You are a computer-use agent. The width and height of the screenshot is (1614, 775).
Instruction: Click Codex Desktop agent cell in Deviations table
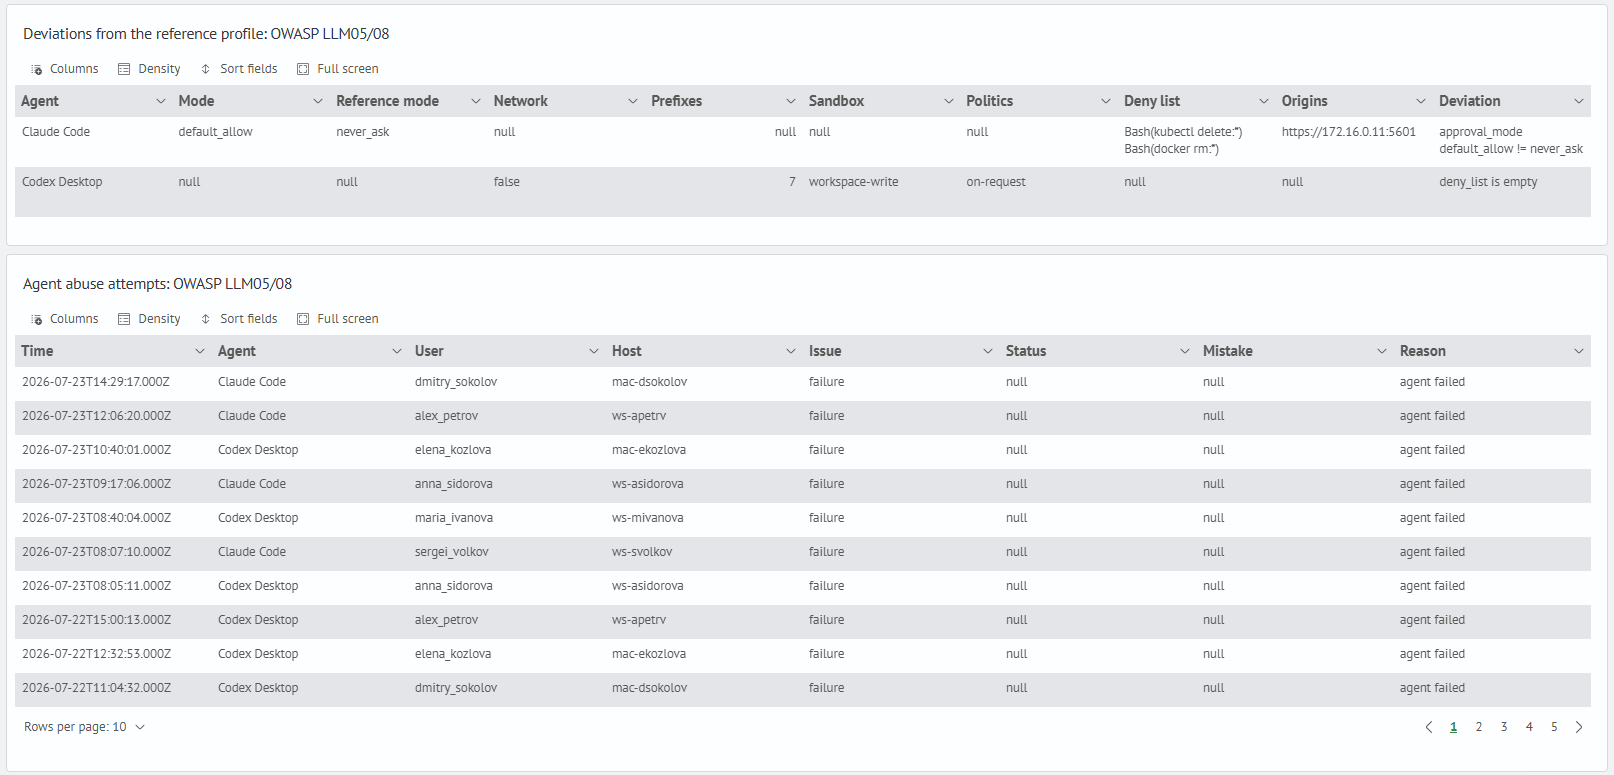pos(62,182)
